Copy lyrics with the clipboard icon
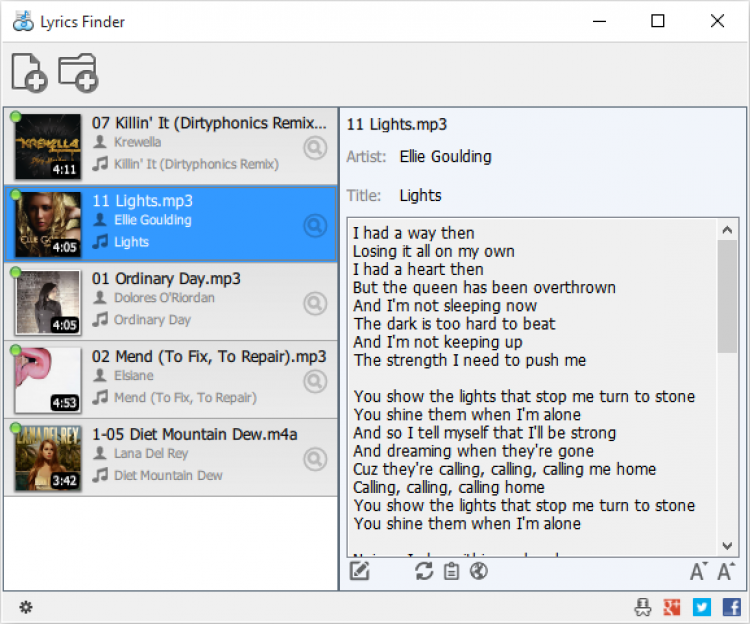 [451, 571]
